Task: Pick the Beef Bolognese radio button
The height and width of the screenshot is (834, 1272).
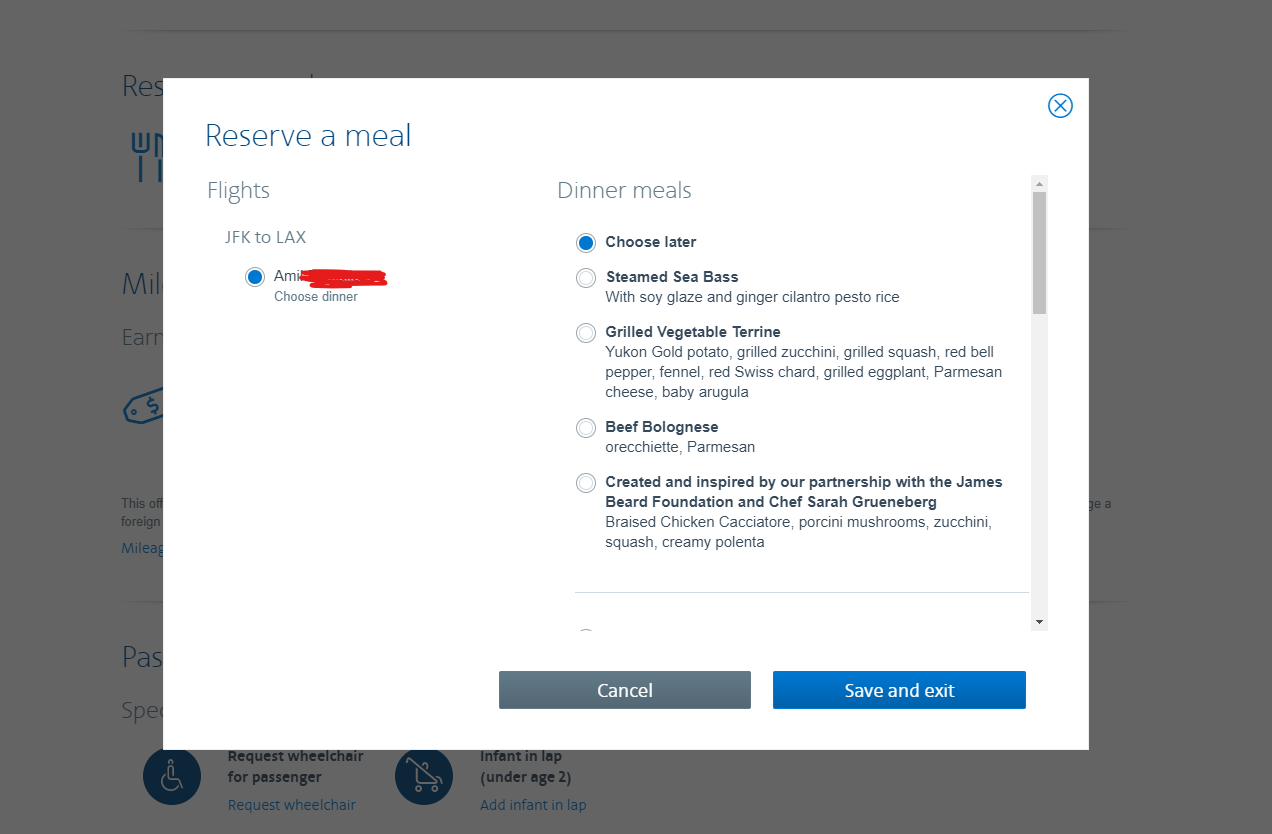Action: pos(586,428)
